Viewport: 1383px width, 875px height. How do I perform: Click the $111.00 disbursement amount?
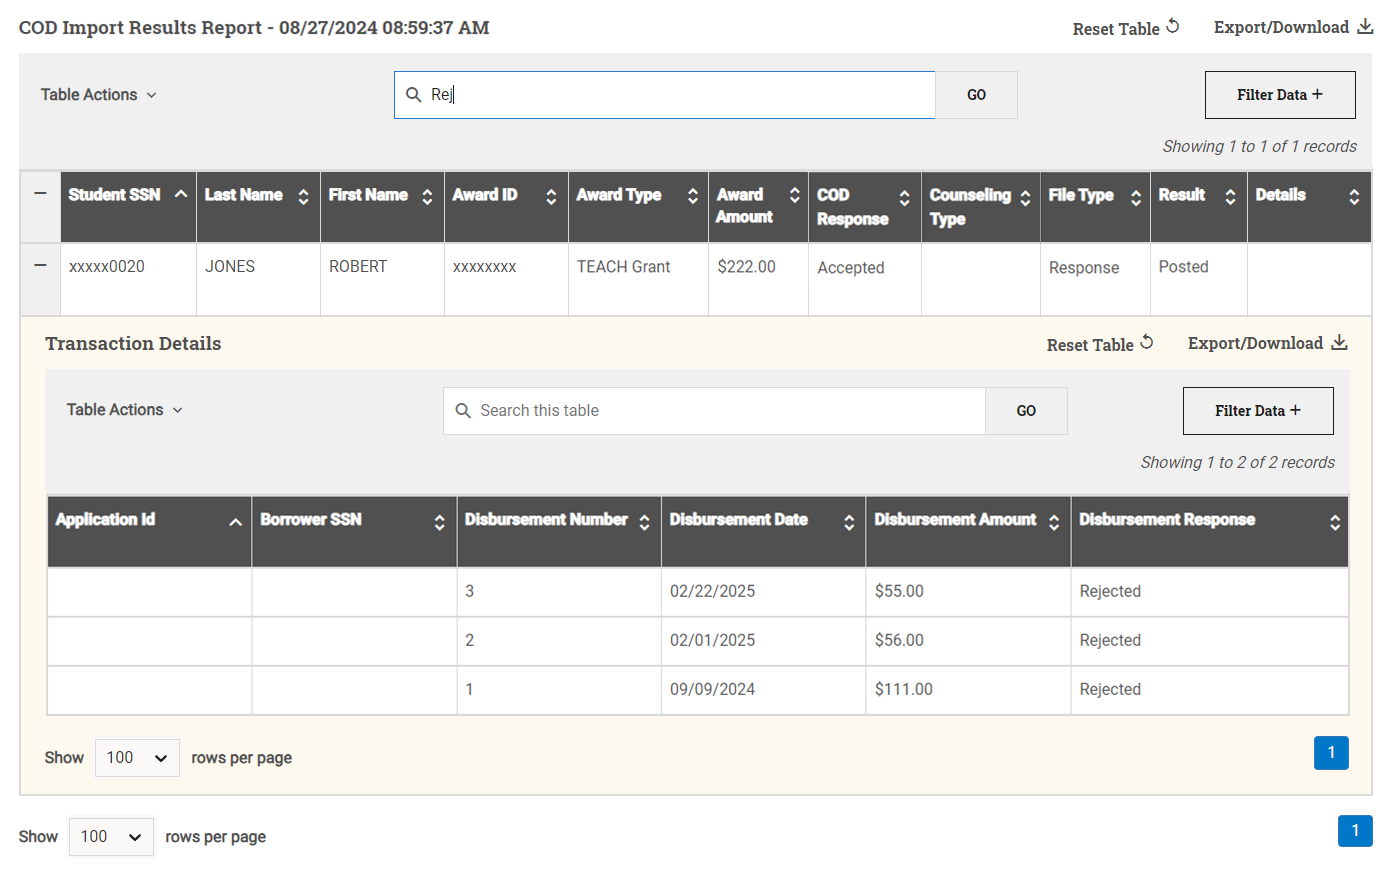[x=903, y=689]
